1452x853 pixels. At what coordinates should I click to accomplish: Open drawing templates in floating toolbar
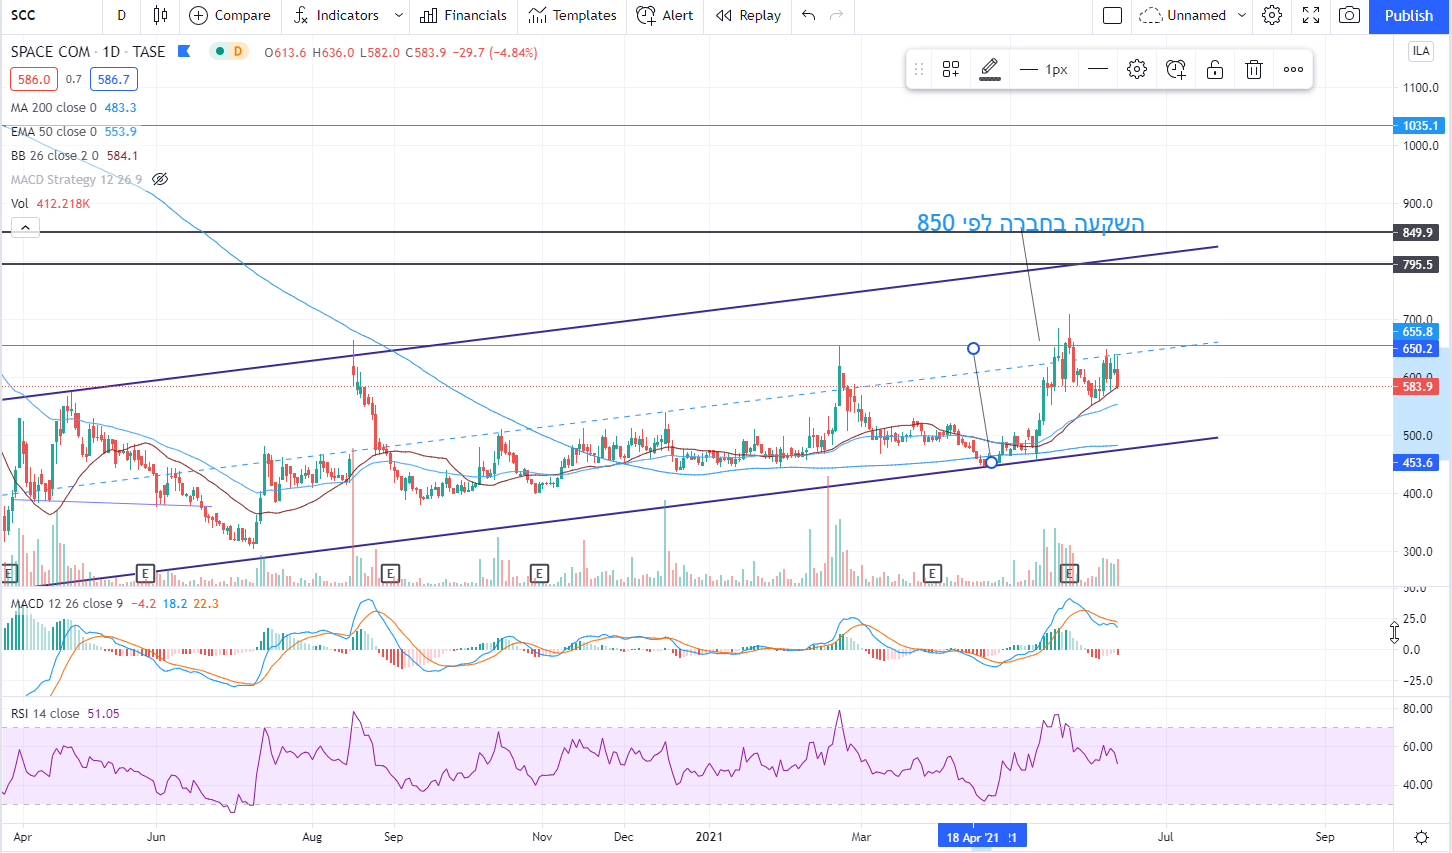[951, 69]
